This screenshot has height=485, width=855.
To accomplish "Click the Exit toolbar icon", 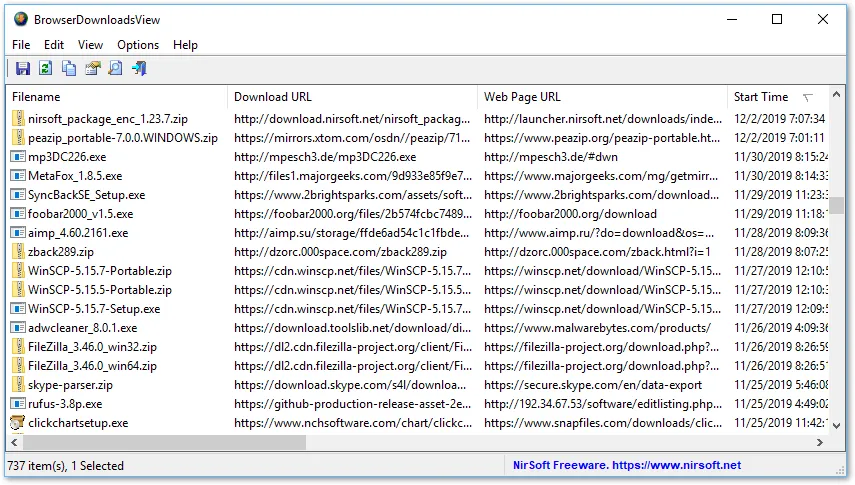I will [139, 68].
